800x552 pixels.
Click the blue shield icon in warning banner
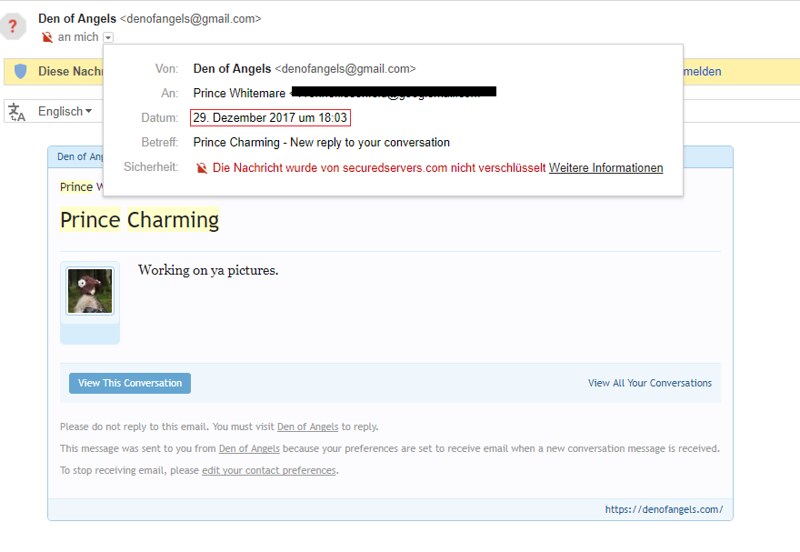(x=20, y=71)
